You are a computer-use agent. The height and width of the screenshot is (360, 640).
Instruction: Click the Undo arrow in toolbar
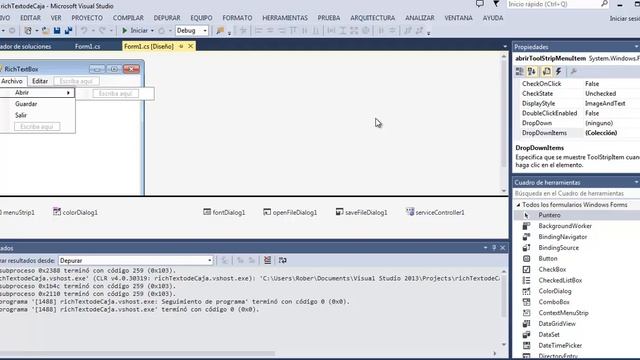(84, 31)
